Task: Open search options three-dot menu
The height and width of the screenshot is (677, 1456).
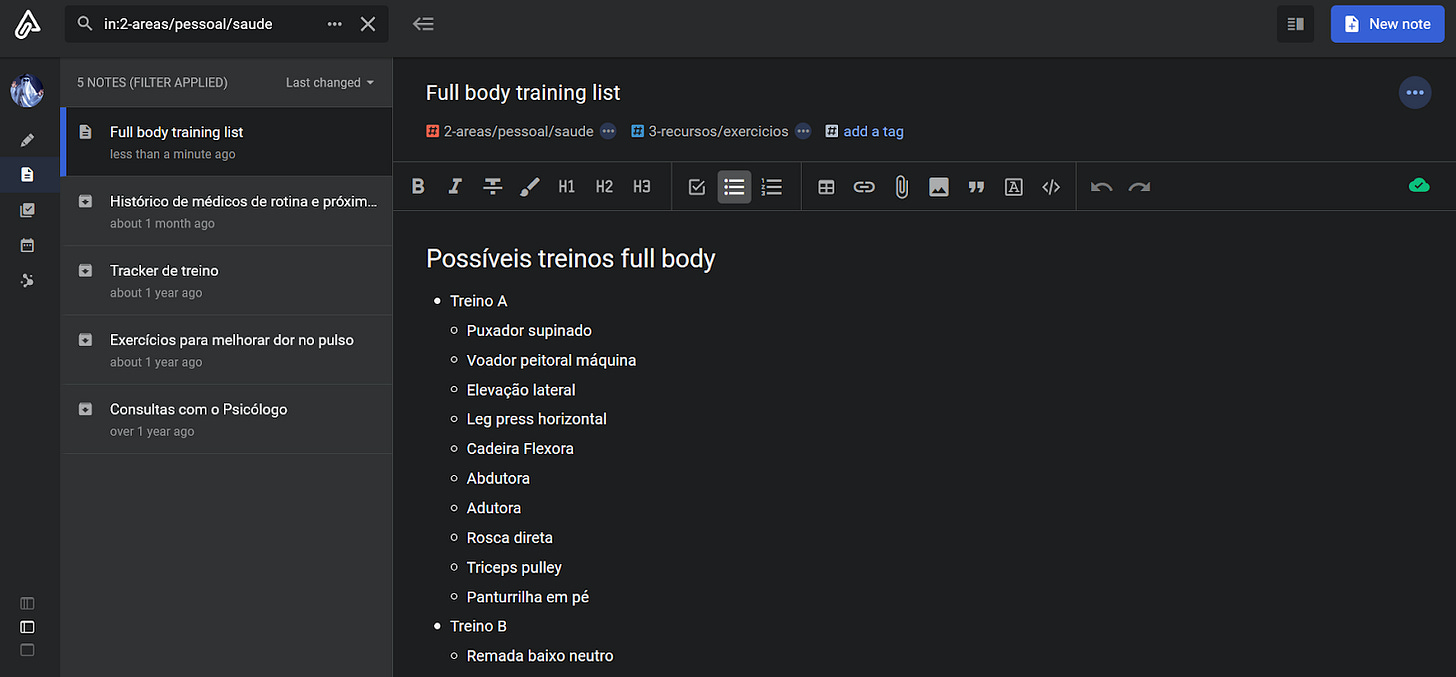Action: (335, 24)
